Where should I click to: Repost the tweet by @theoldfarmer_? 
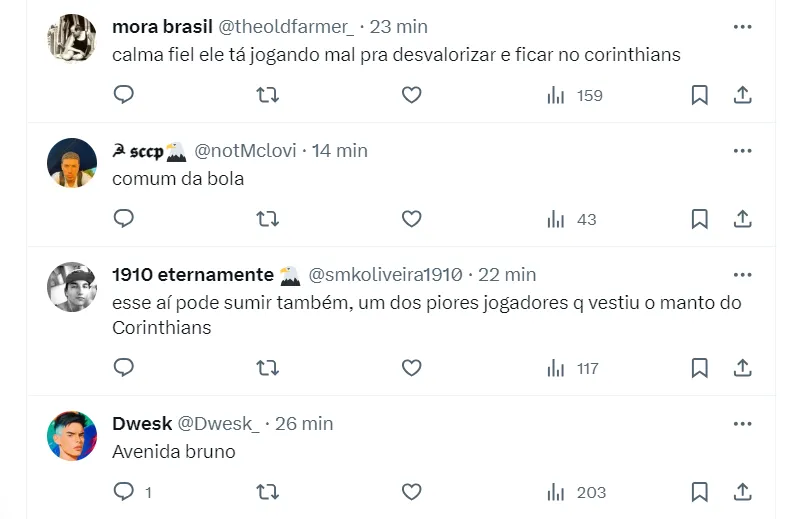coord(267,95)
